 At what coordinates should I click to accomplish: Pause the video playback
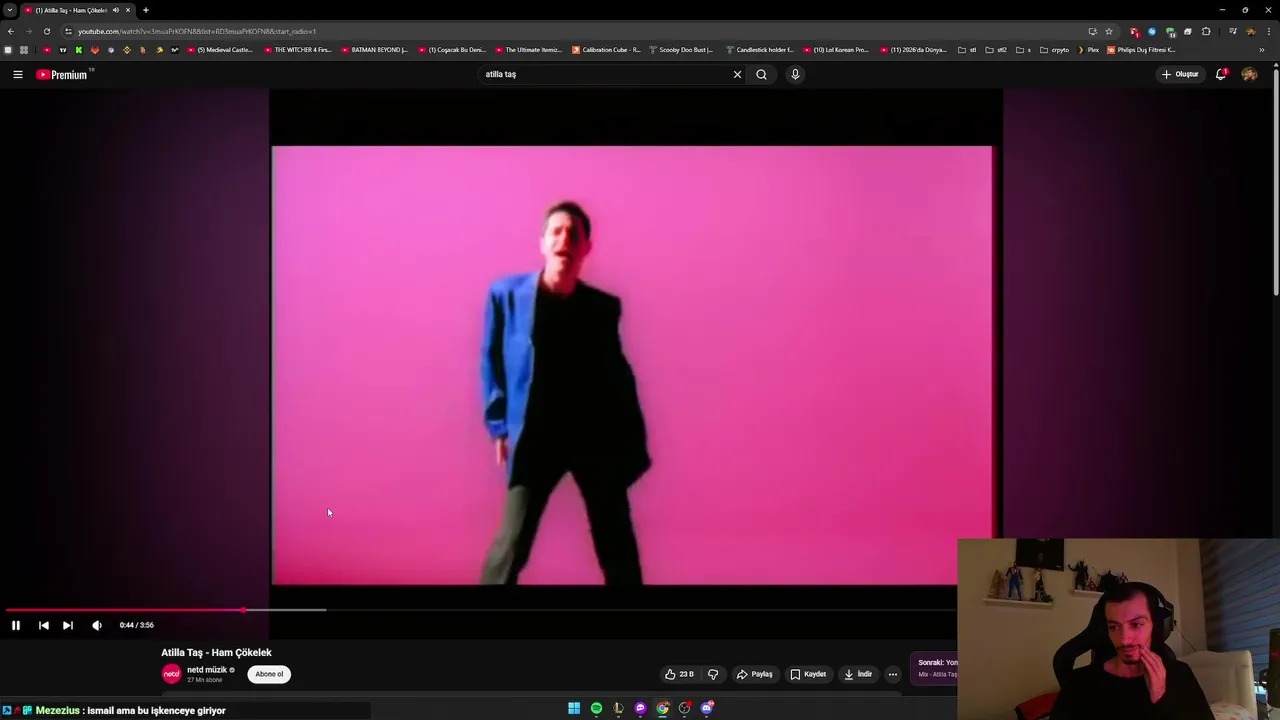[x=16, y=625]
